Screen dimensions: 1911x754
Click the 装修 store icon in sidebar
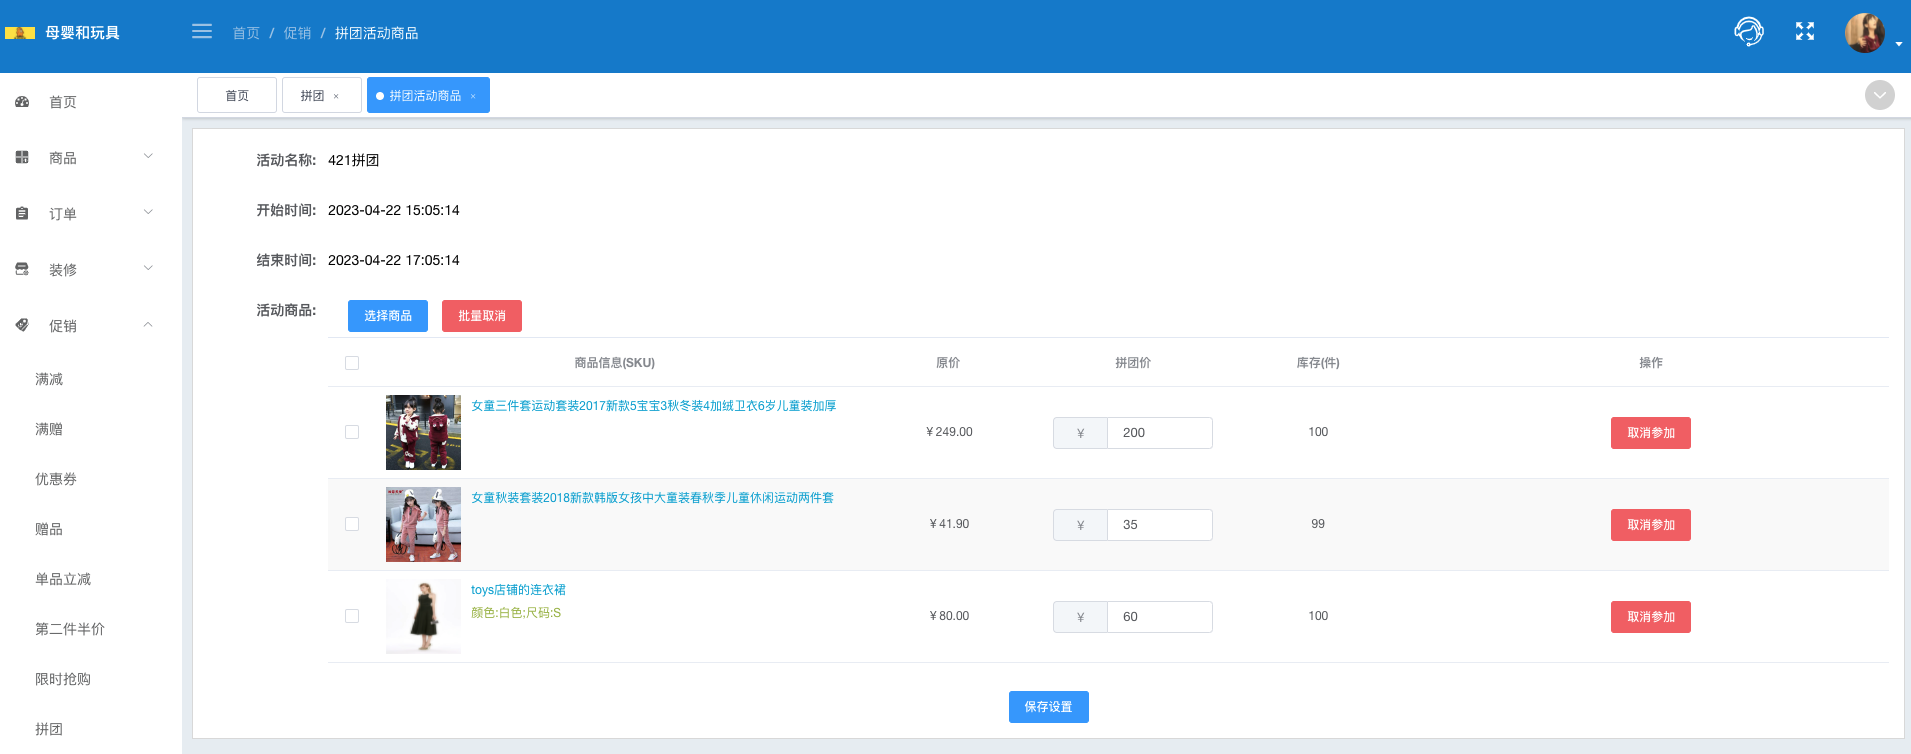tap(22, 270)
